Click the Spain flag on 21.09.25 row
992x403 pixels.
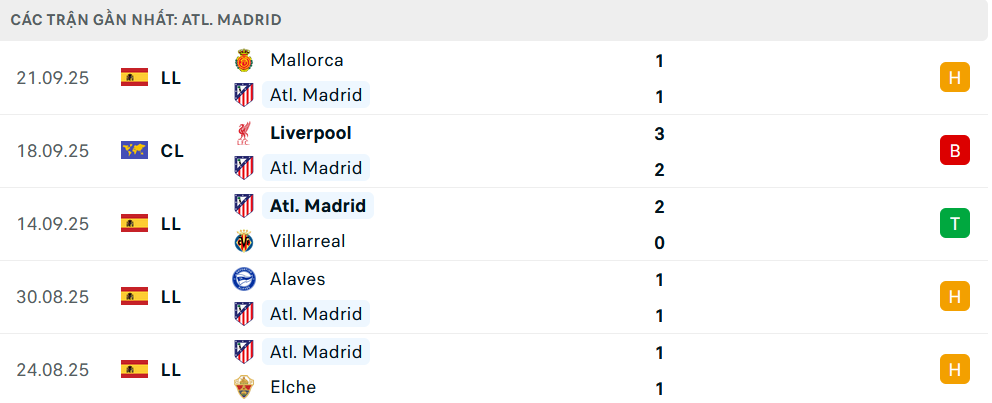click(x=134, y=77)
